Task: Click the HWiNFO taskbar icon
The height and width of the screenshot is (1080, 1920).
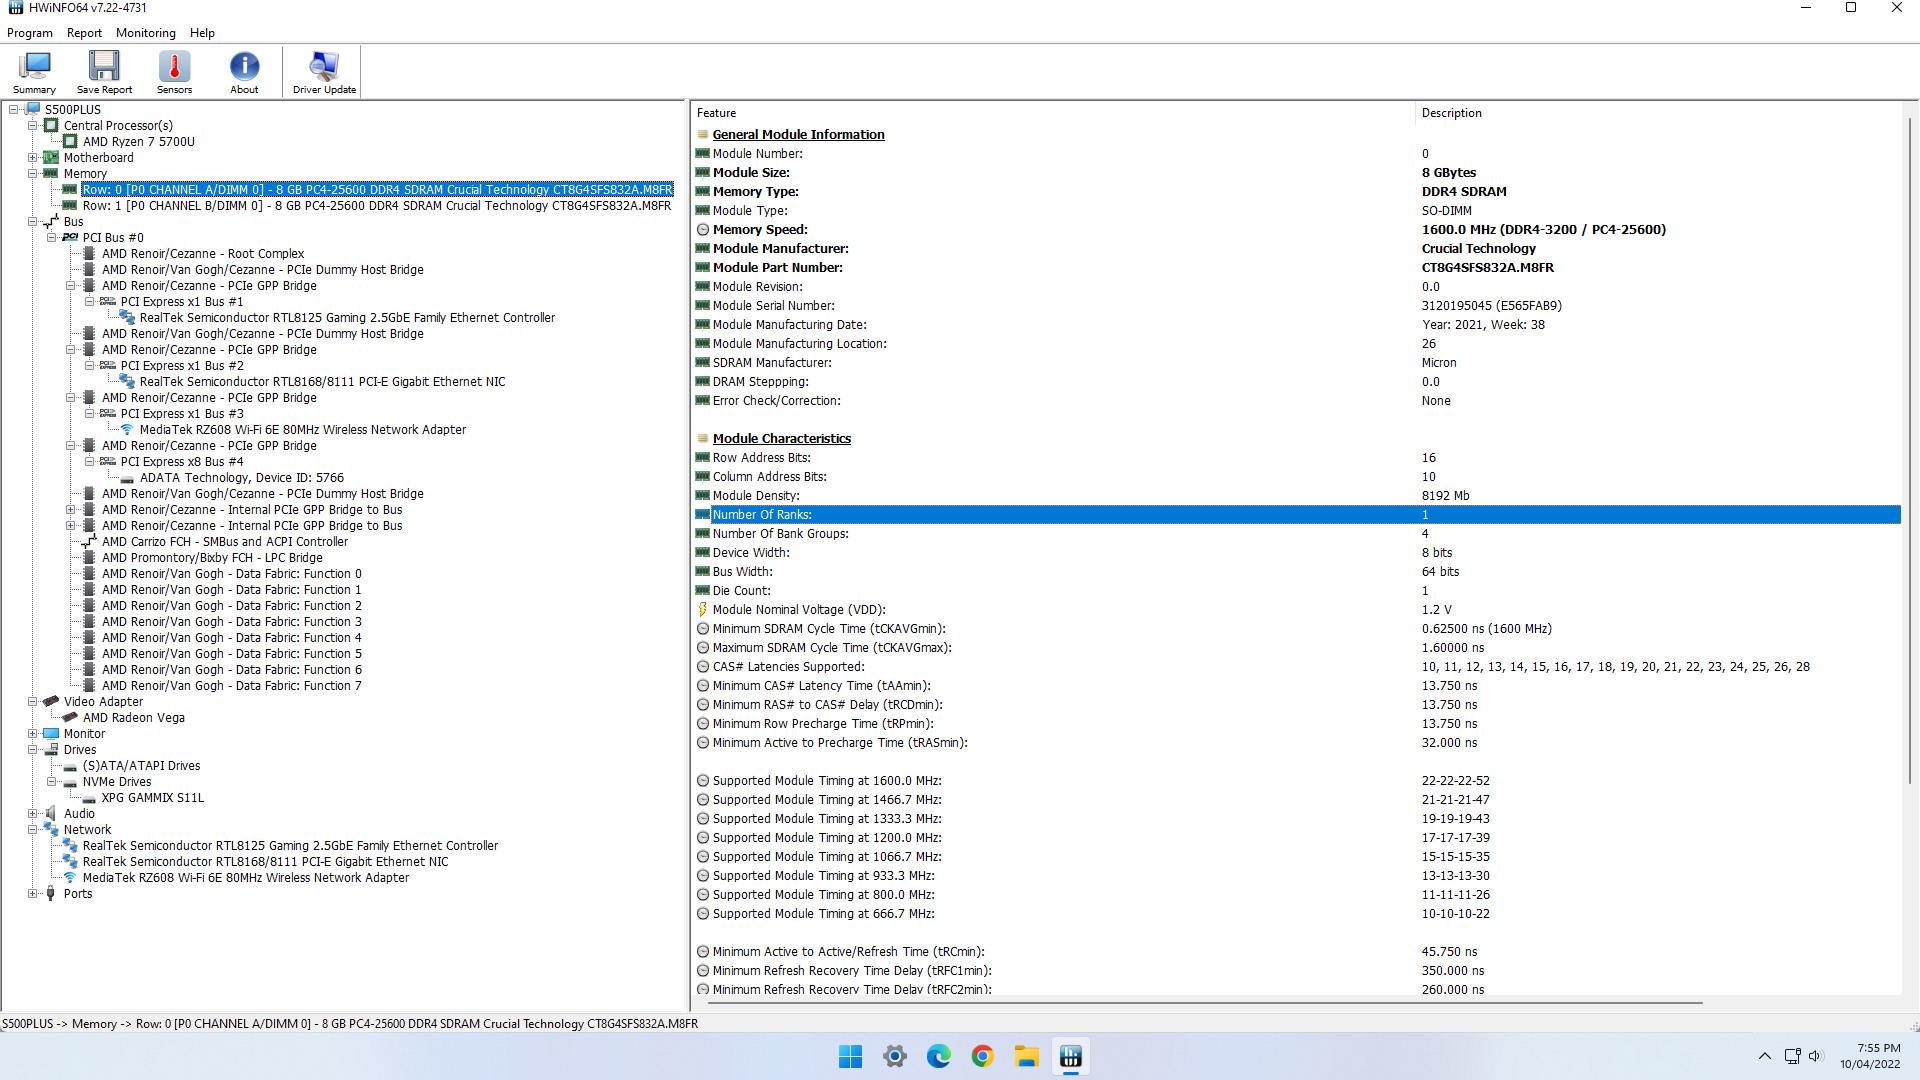Action: pyautogui.click(x=1070, y=1056)
